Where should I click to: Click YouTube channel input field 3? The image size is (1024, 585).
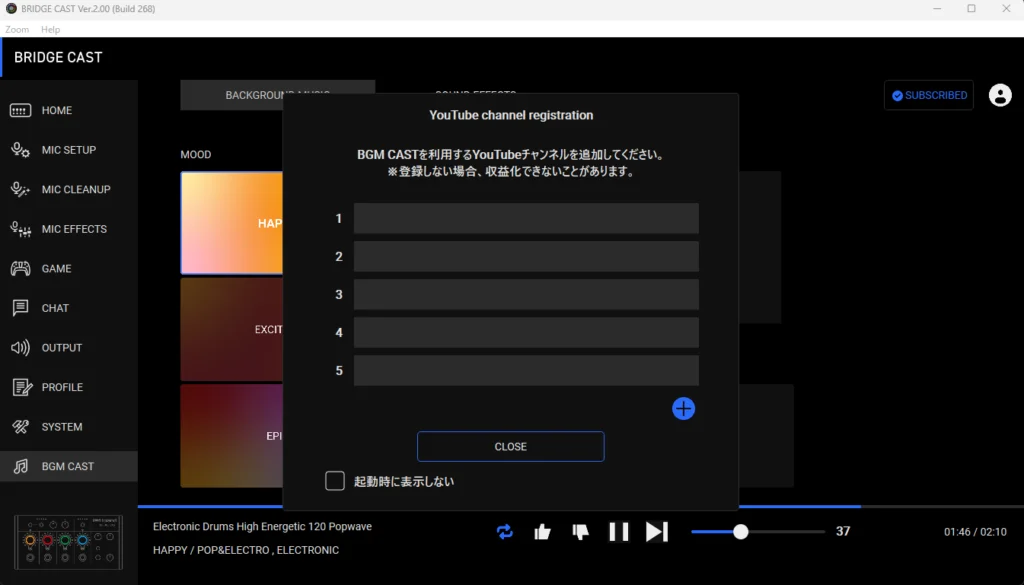point(526,295)
